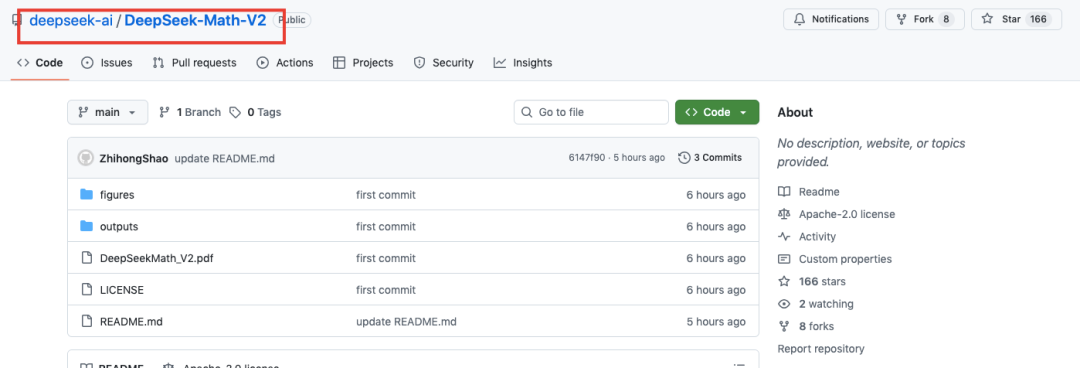
Task: Open the Insights tab
Action: pos(523,63)
